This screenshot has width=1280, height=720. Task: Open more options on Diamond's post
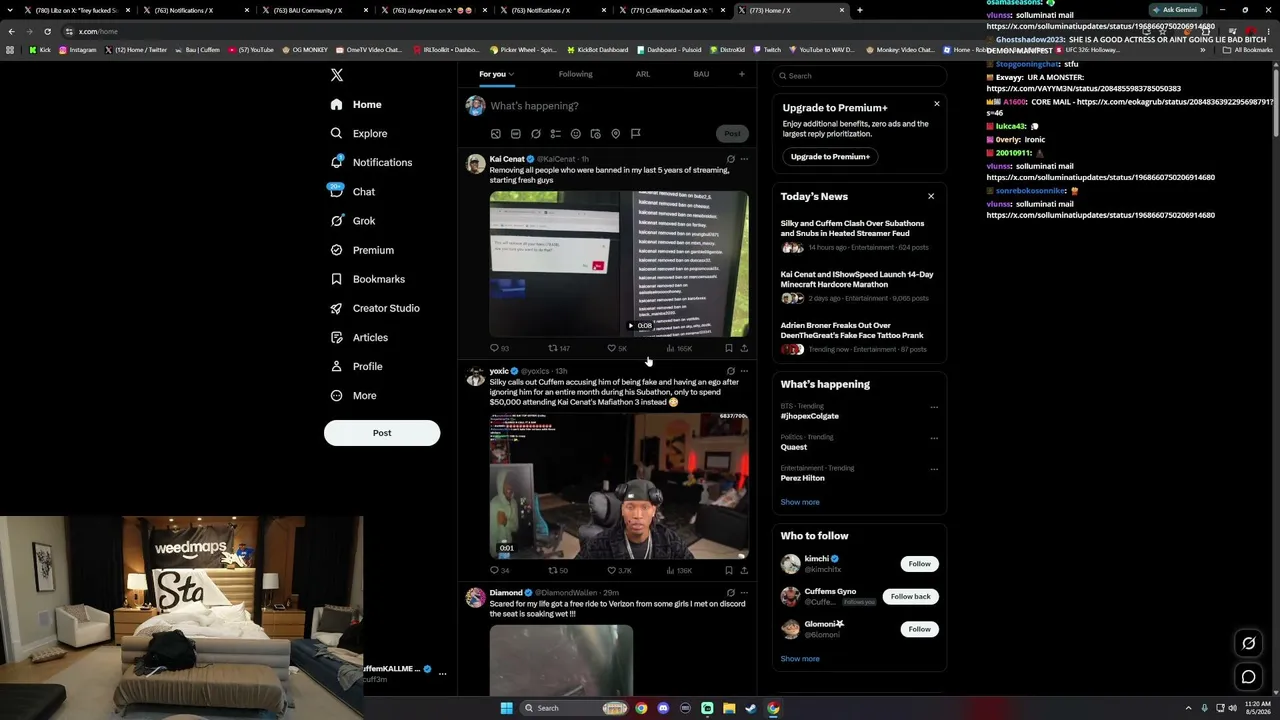click(744, 593)
